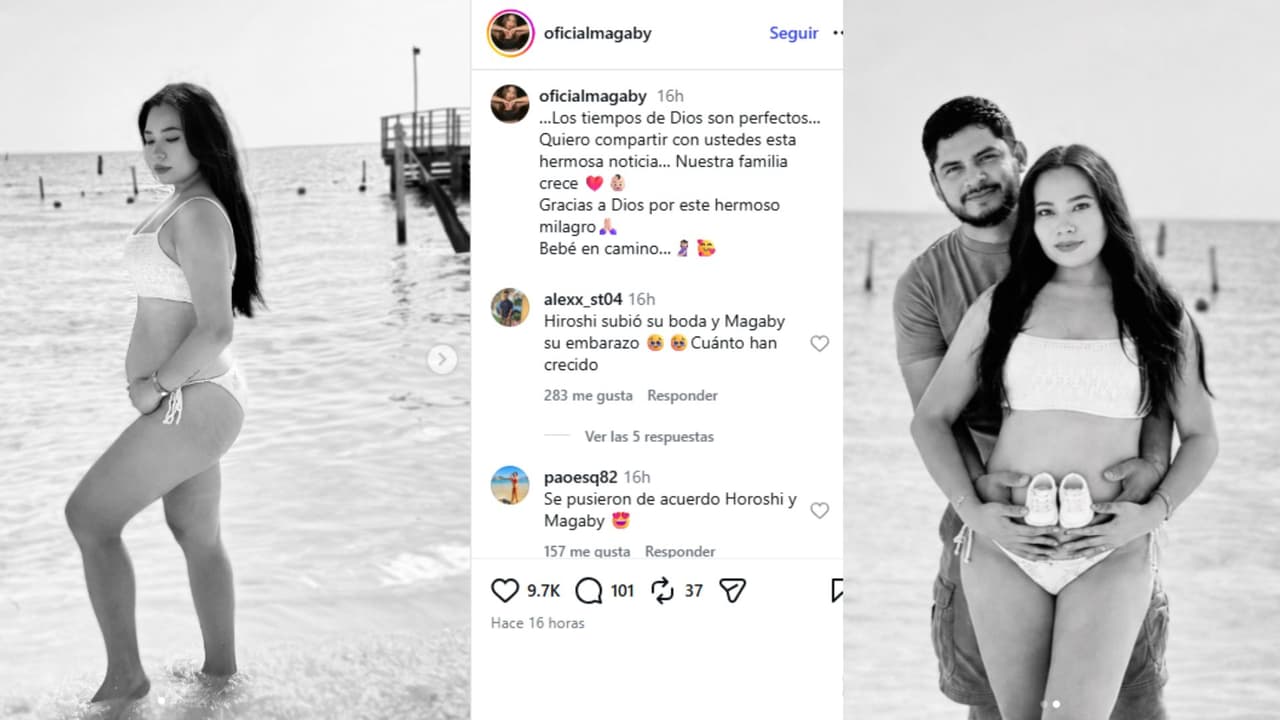The image size is (1280, 720).
Task: Open comments via the speech bubble icon
Action: coord(589,591)
